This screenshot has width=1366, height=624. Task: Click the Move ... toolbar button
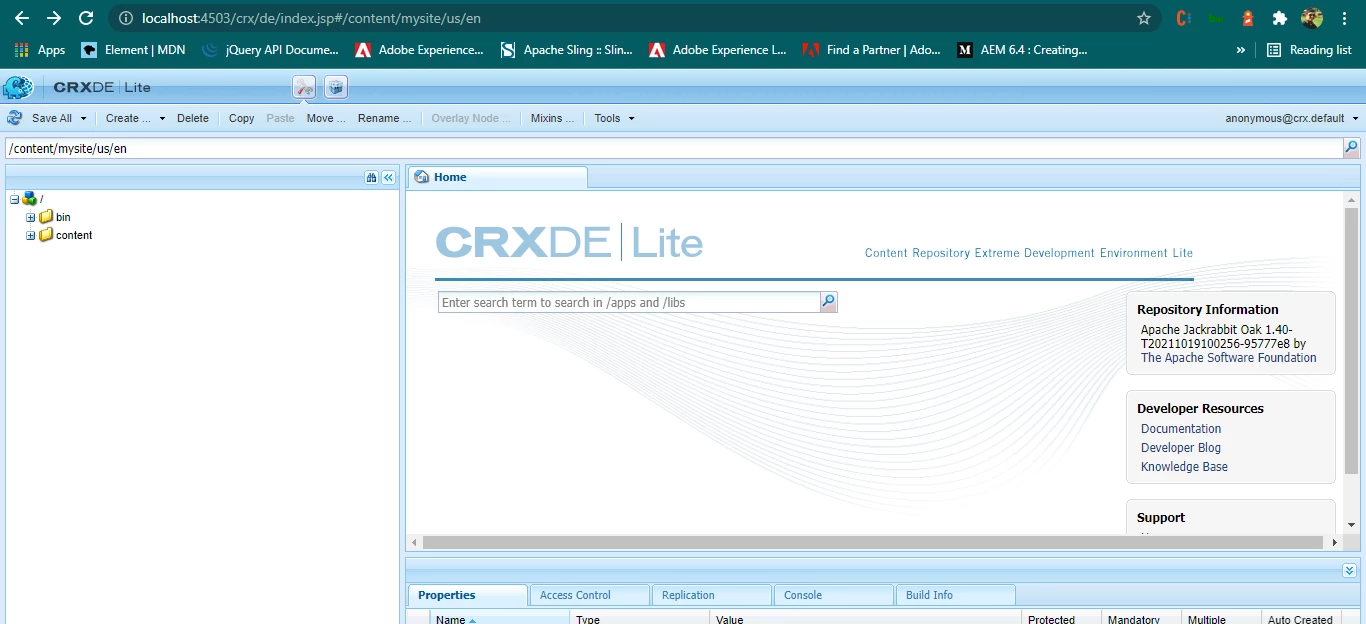326,118
